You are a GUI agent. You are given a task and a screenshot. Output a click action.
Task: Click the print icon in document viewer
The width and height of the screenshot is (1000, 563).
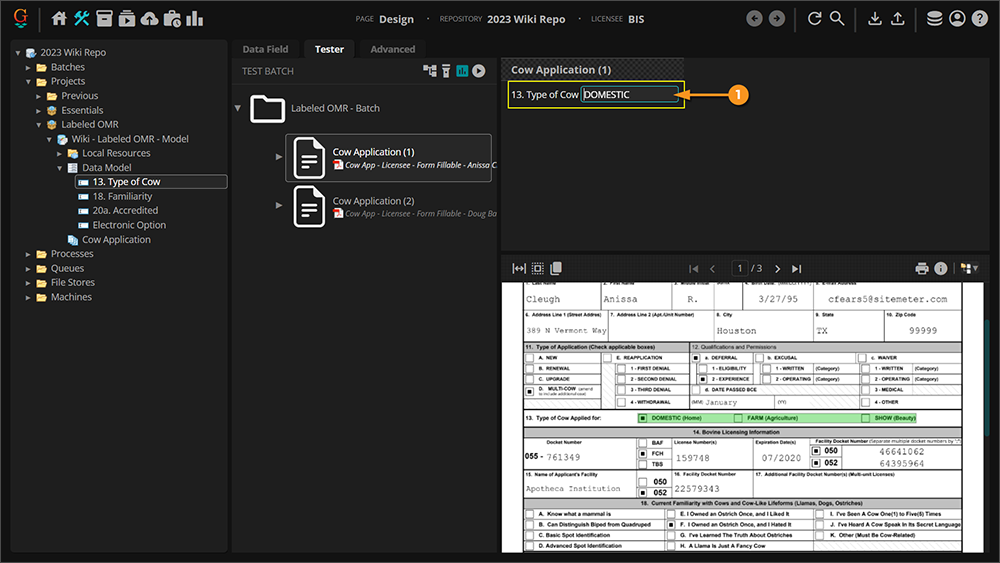pos(922,268)
